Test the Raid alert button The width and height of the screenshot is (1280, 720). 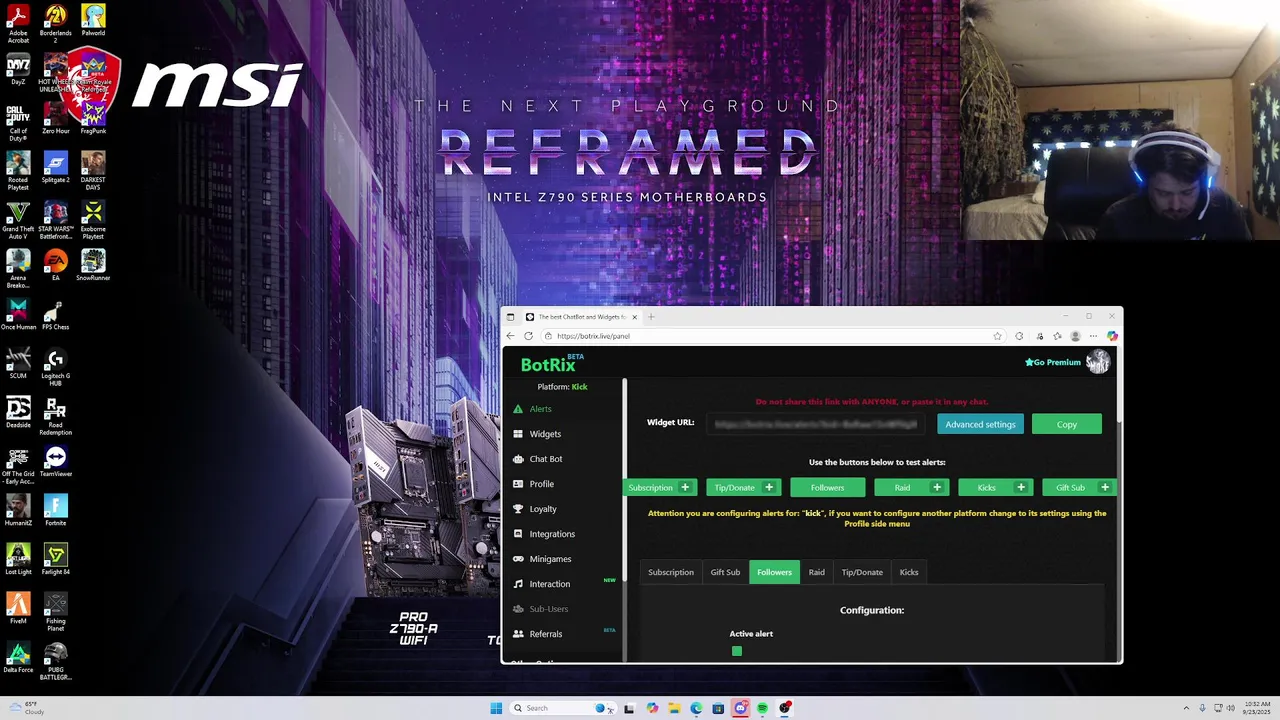pyautogui.click(x=902, y=487)
